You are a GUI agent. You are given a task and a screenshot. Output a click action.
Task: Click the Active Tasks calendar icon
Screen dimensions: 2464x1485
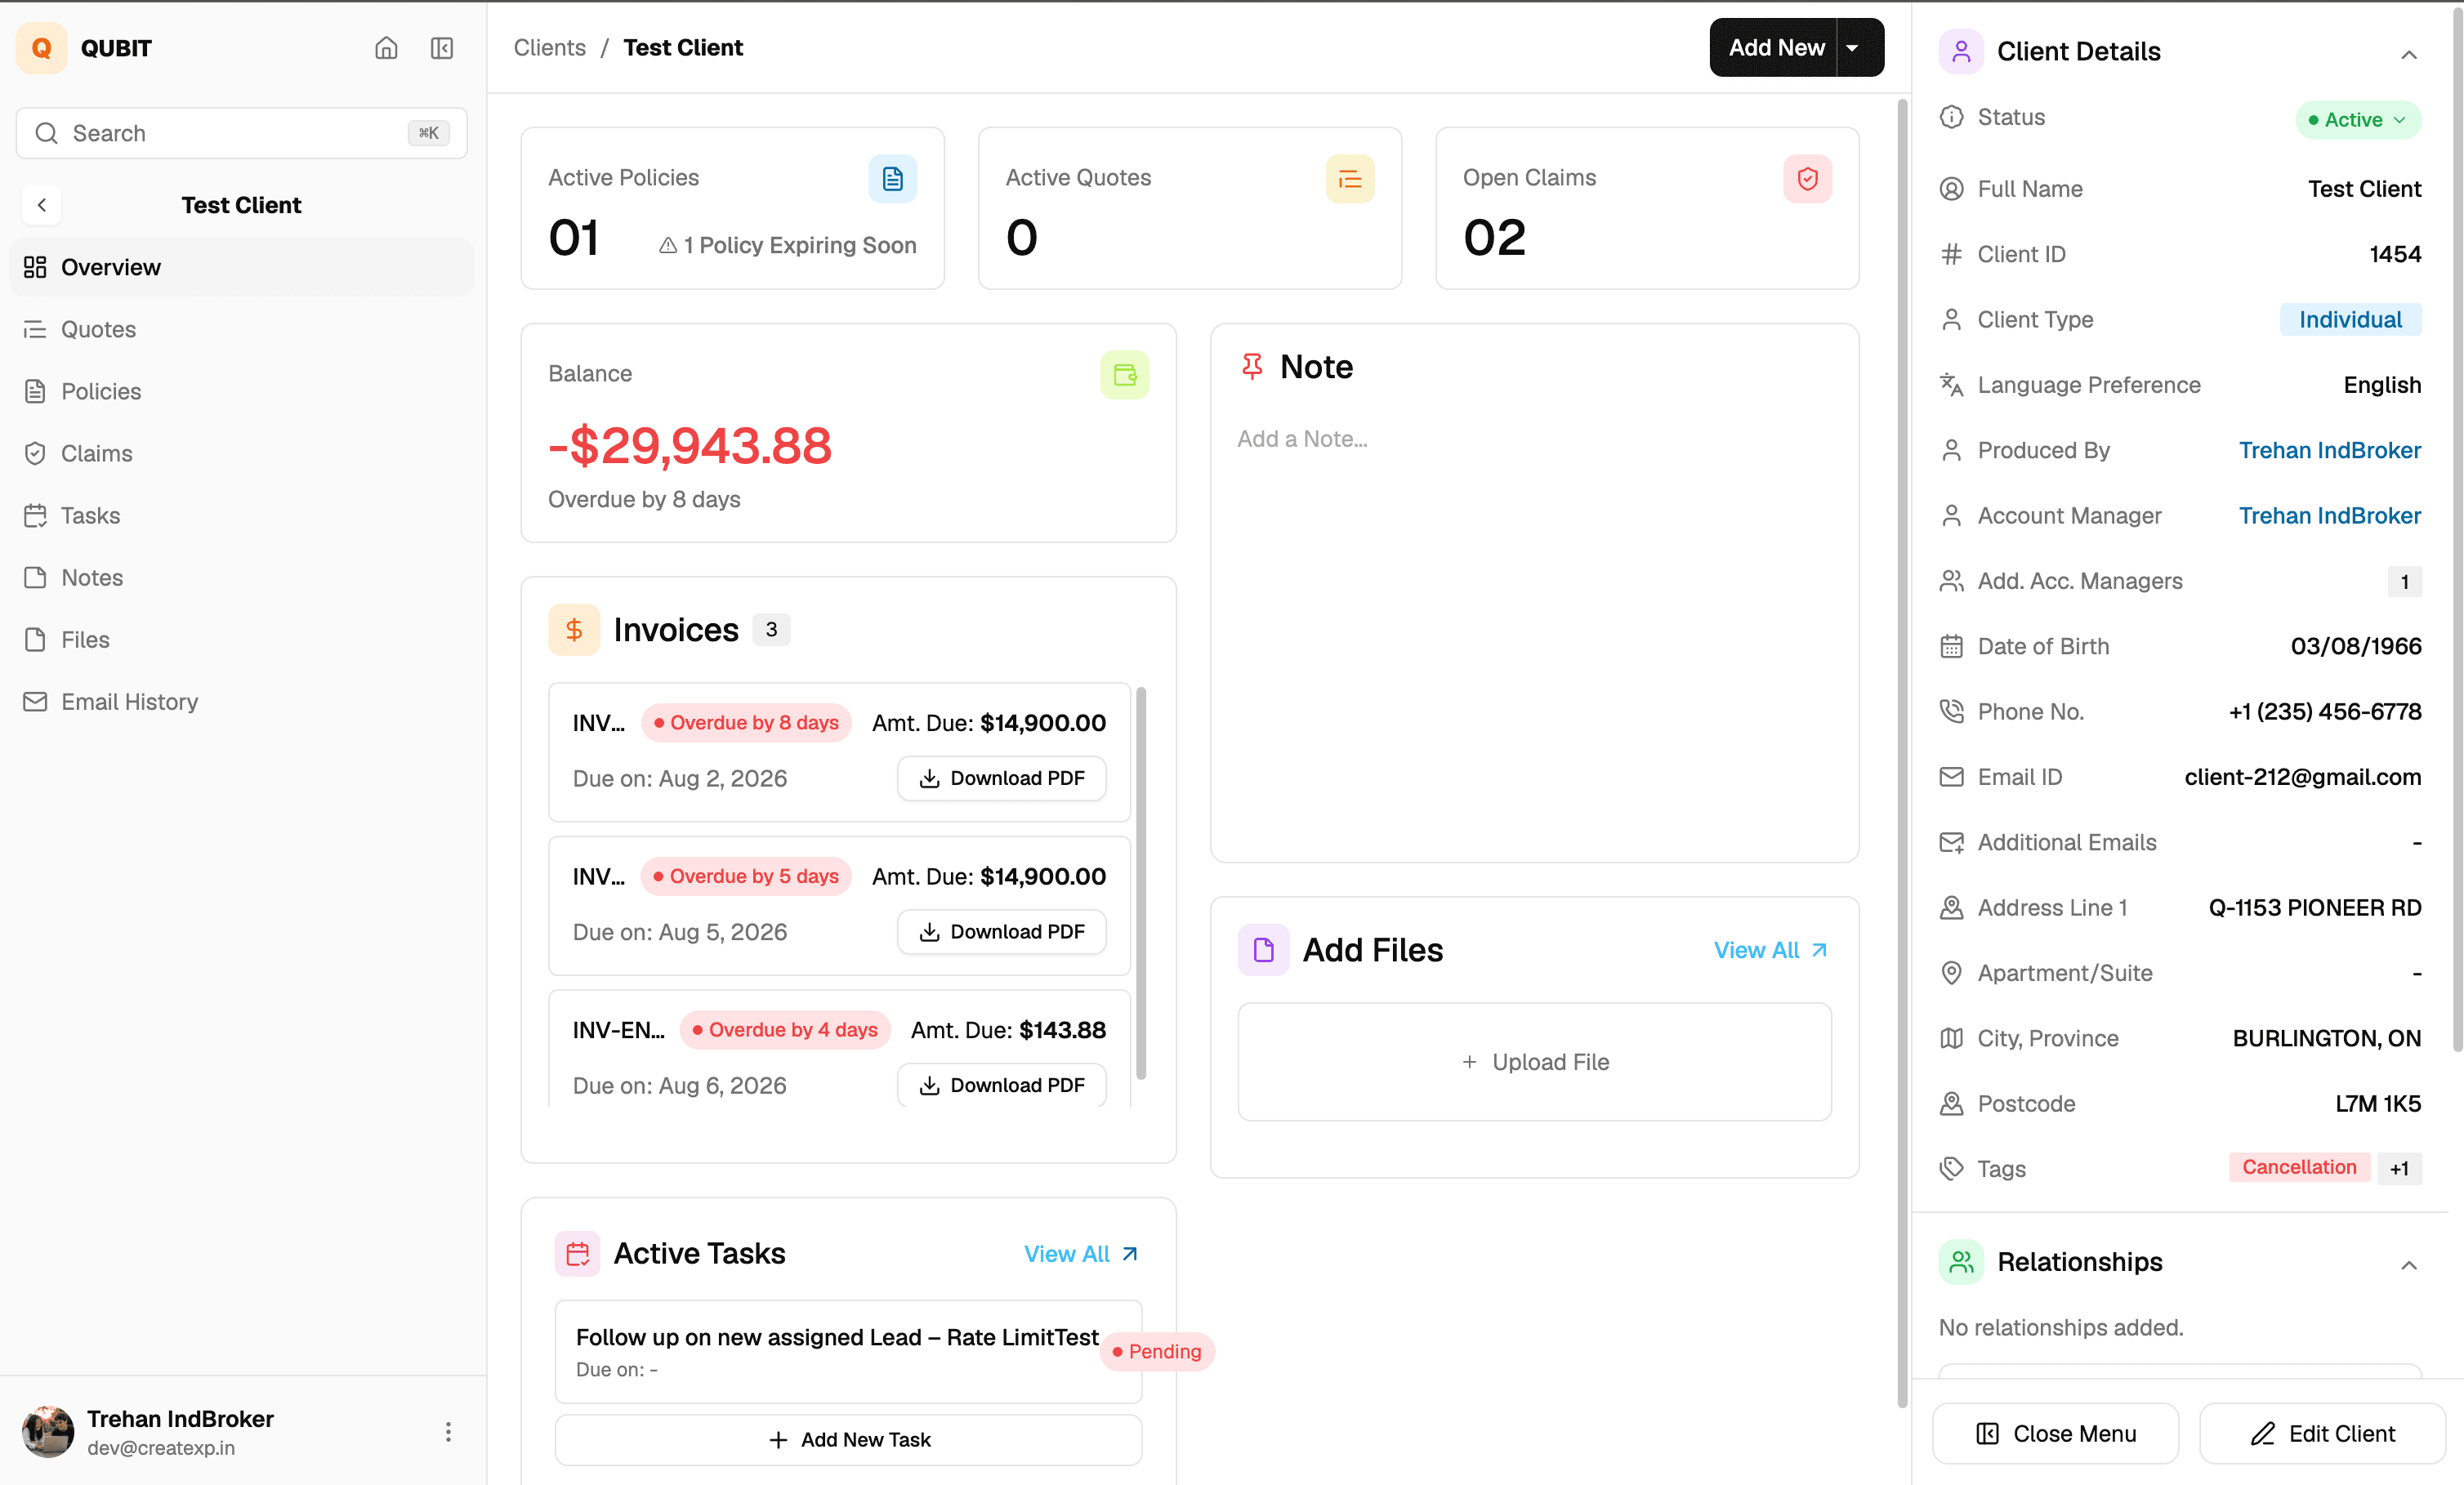(578, 1254)
